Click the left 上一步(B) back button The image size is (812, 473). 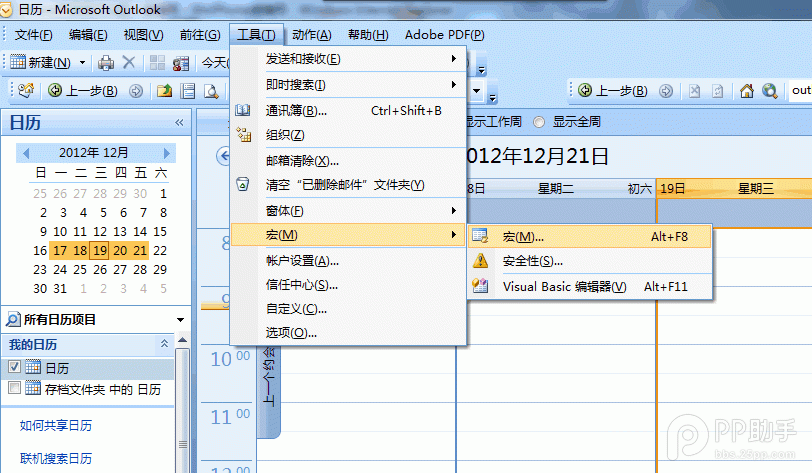[x=83, y=91]
